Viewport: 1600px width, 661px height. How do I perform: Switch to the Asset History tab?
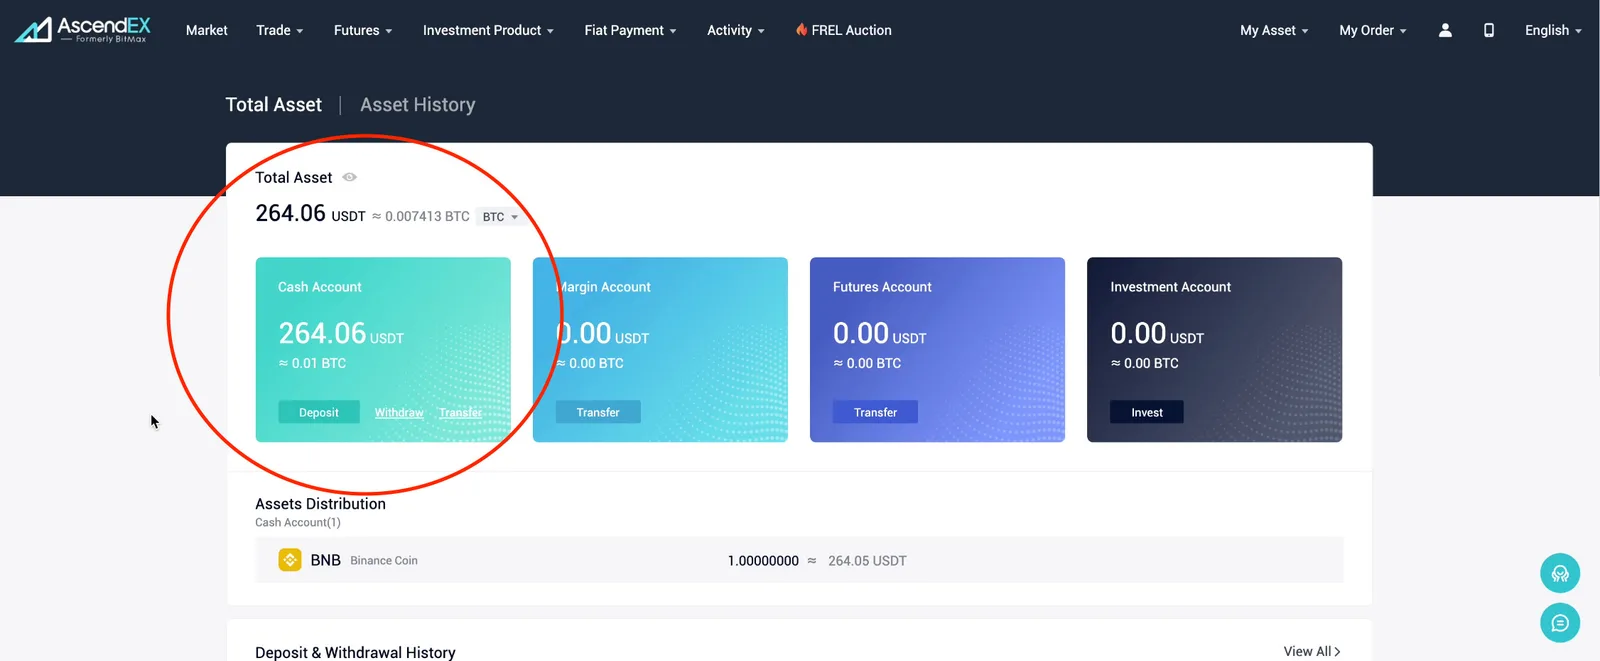click(418, 105)
